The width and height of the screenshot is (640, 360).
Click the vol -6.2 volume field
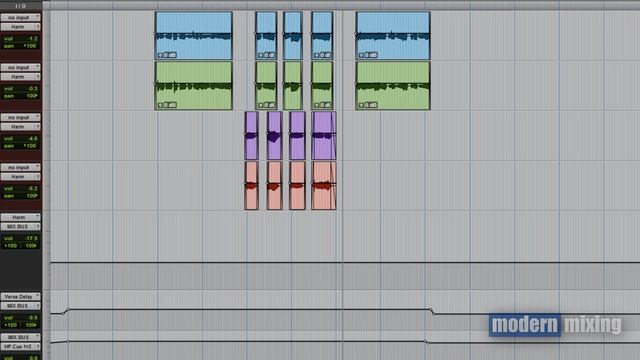tap(20, 189)
